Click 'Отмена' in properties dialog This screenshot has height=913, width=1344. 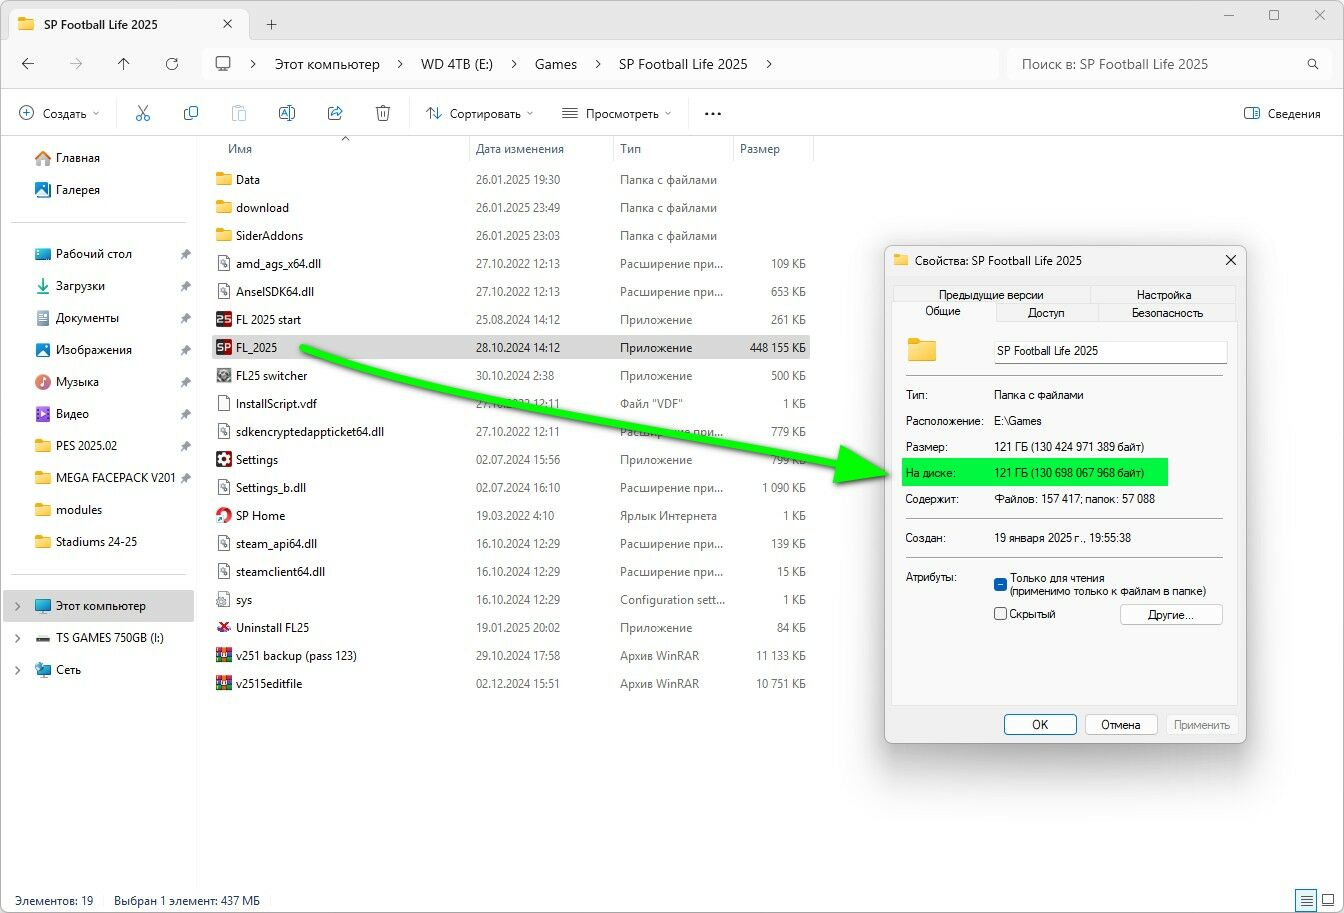[x=1120, y=725]
